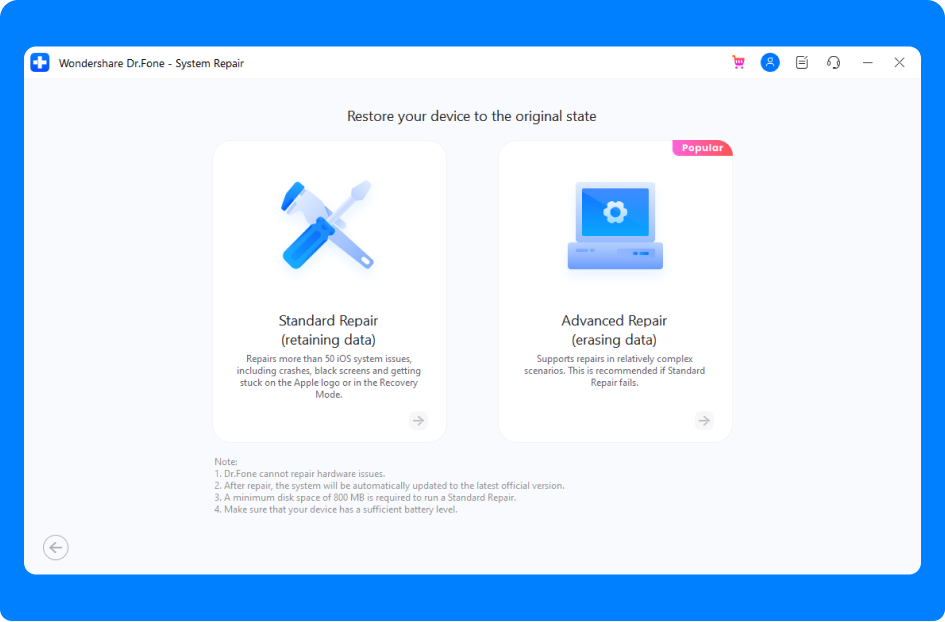The image size is (945, 622).
Task: Minimize the Dr.Fone window
Action: coord(868,63)
